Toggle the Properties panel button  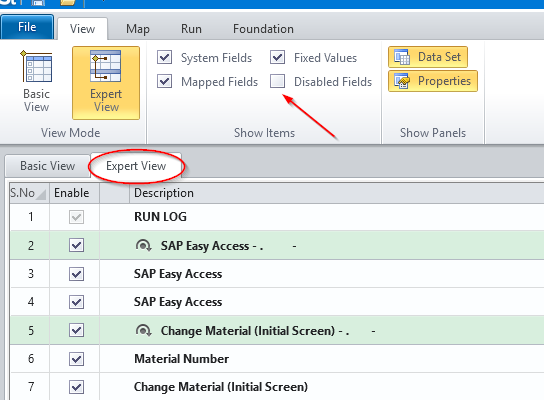click(x=433, y=81)
